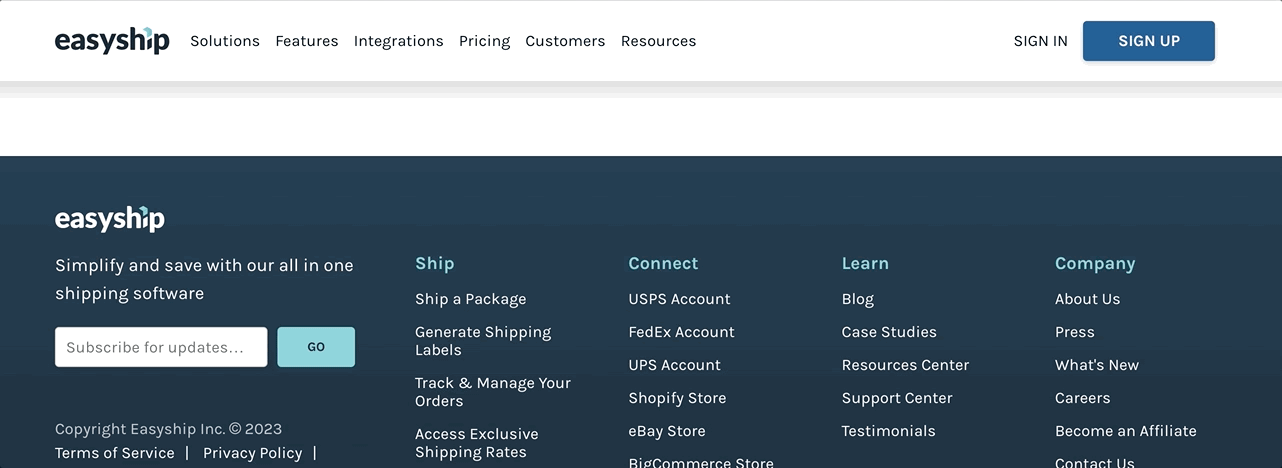
Task: Open the Privacy Policy link
Action: [x=252, y=453]
